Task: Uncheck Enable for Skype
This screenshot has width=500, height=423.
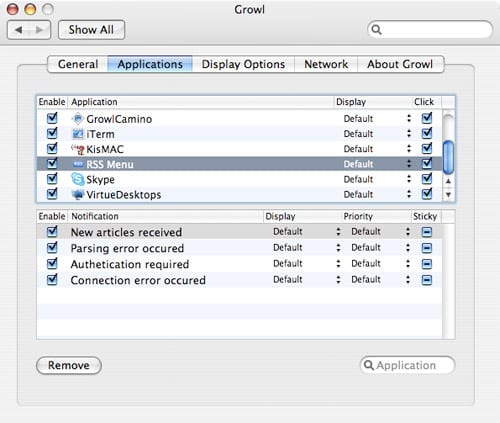Action: click(x=52, y=178)
